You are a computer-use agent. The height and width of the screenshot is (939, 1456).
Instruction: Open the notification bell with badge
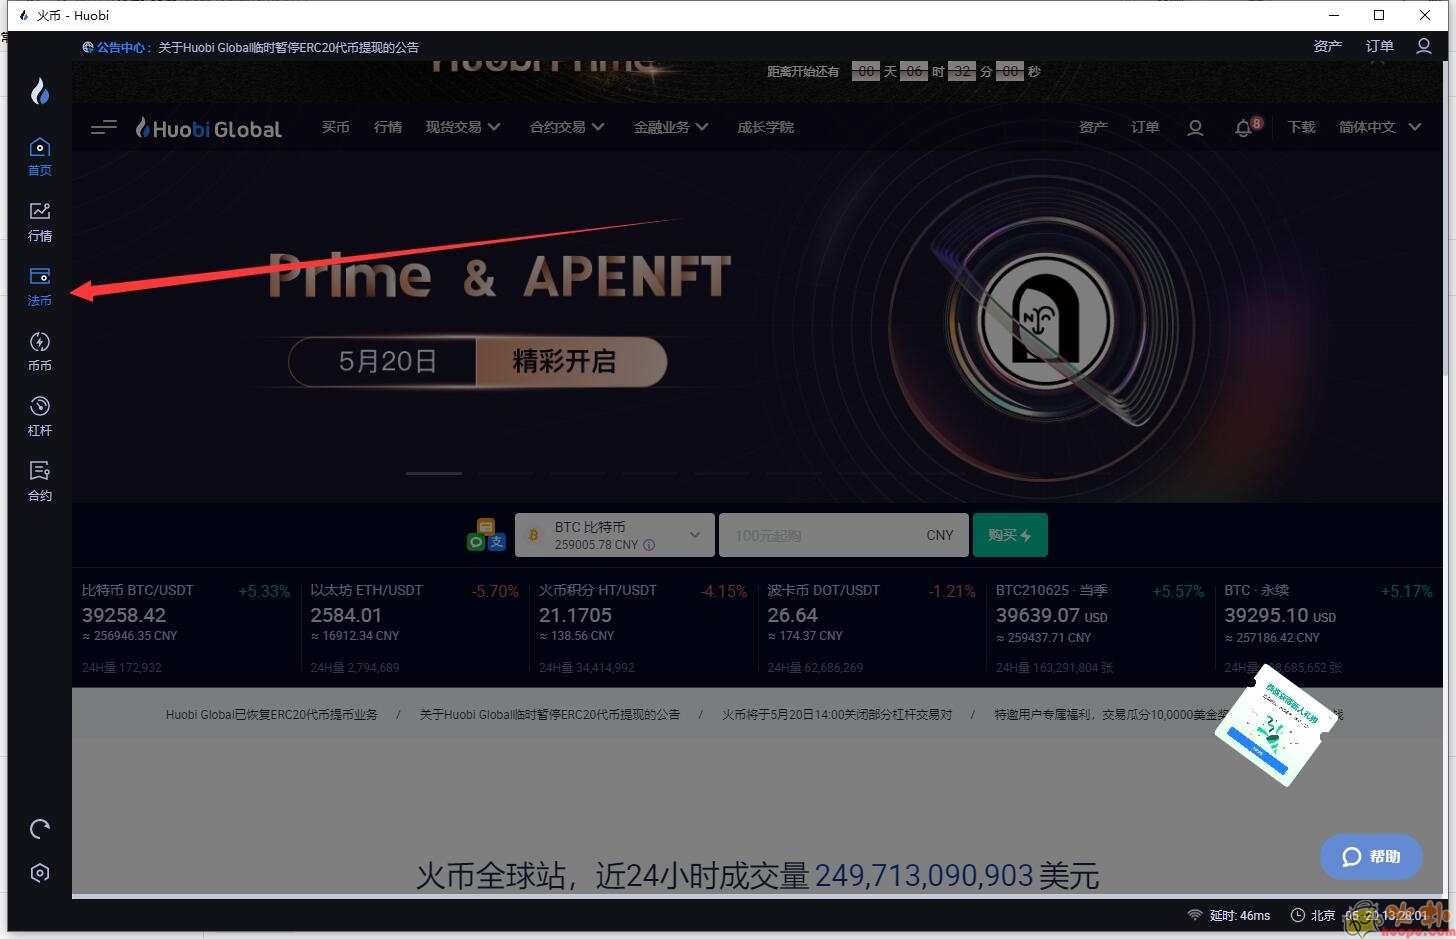pyautogui.click(x=1246, y=127)
